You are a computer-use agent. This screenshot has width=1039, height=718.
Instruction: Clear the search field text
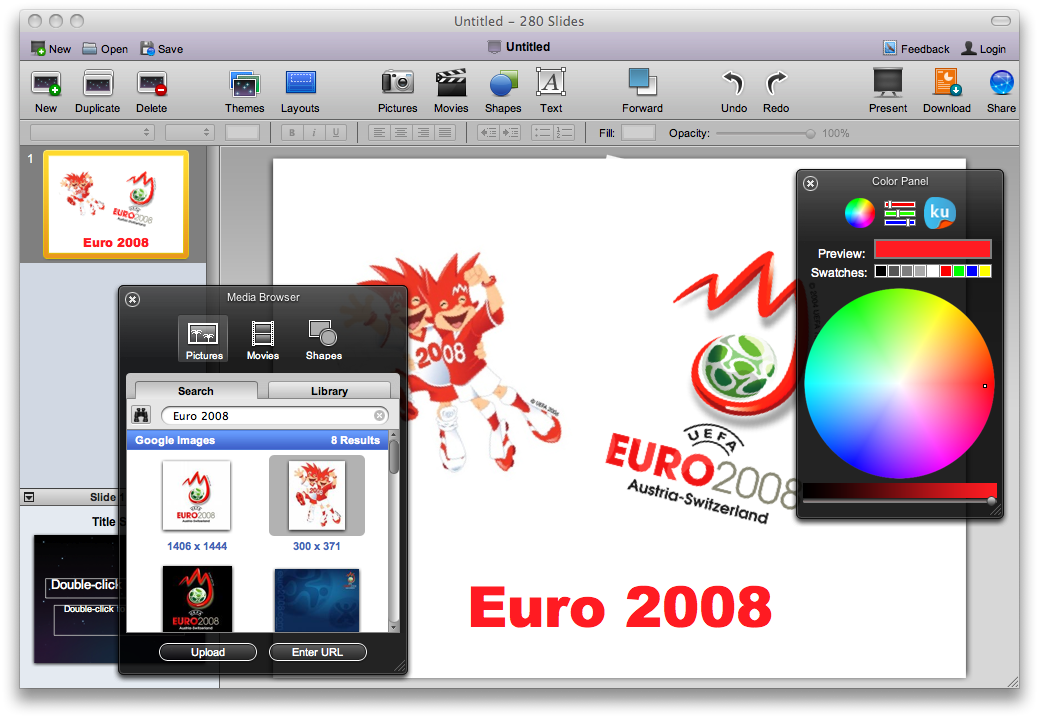pyautogui.click(x=379, y=415)
